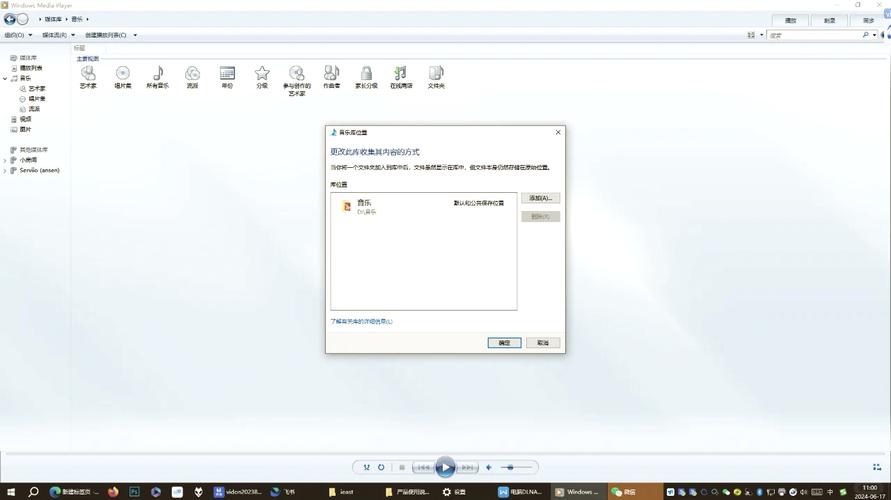Image resolution: width=891 pixels, height=500 pixels.
Task: Select the 音乐 location entry in the dialog list
Action: pyautogui.click(x=423, y=206)
